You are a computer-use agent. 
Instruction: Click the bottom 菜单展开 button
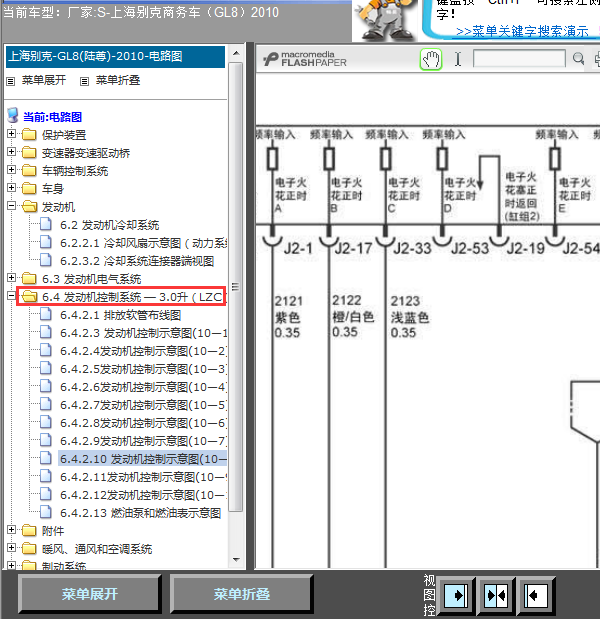pos(90,594)
